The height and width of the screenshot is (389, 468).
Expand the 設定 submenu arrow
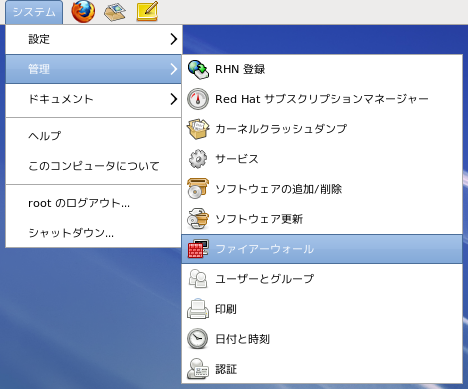(x=173, y=39)
